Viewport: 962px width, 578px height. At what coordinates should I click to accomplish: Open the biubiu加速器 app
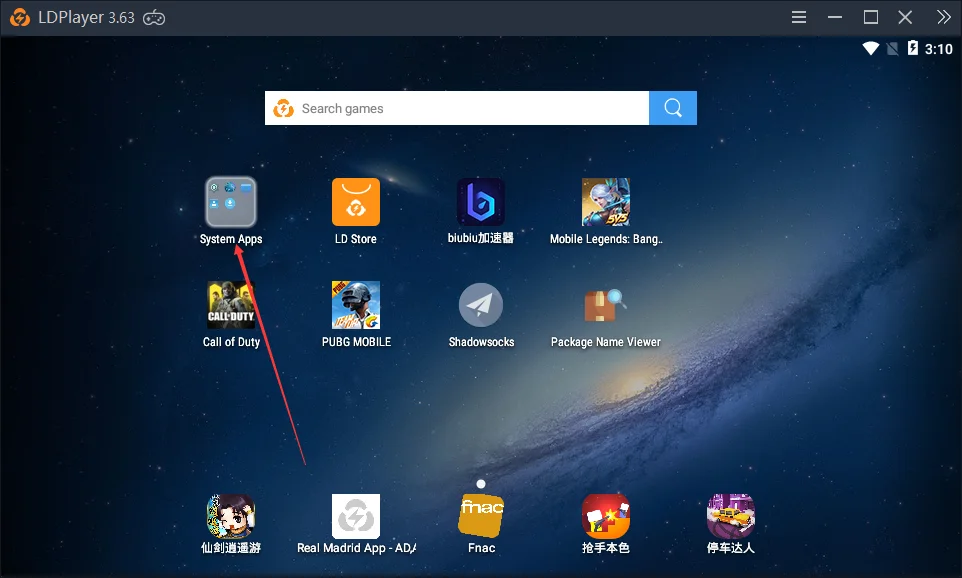[480, 202]
